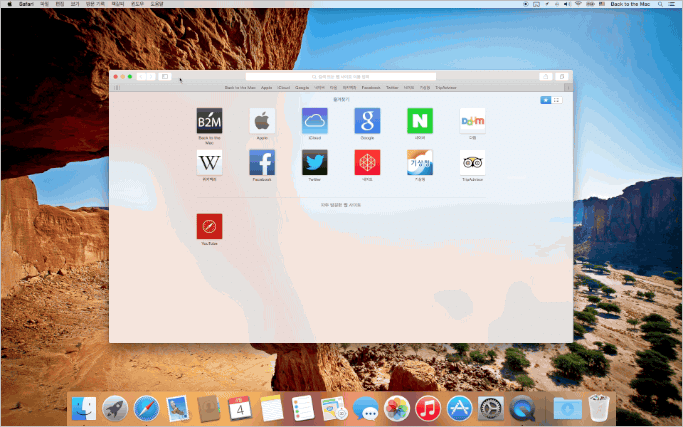
Task: Open the 도움말 (Help) menu
Action: point(157,4)
